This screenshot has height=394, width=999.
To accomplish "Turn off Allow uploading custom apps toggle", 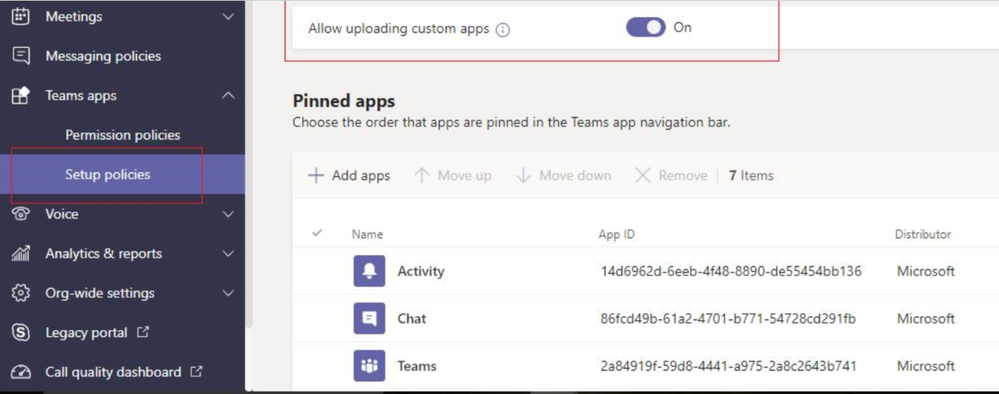I will 645,27.
